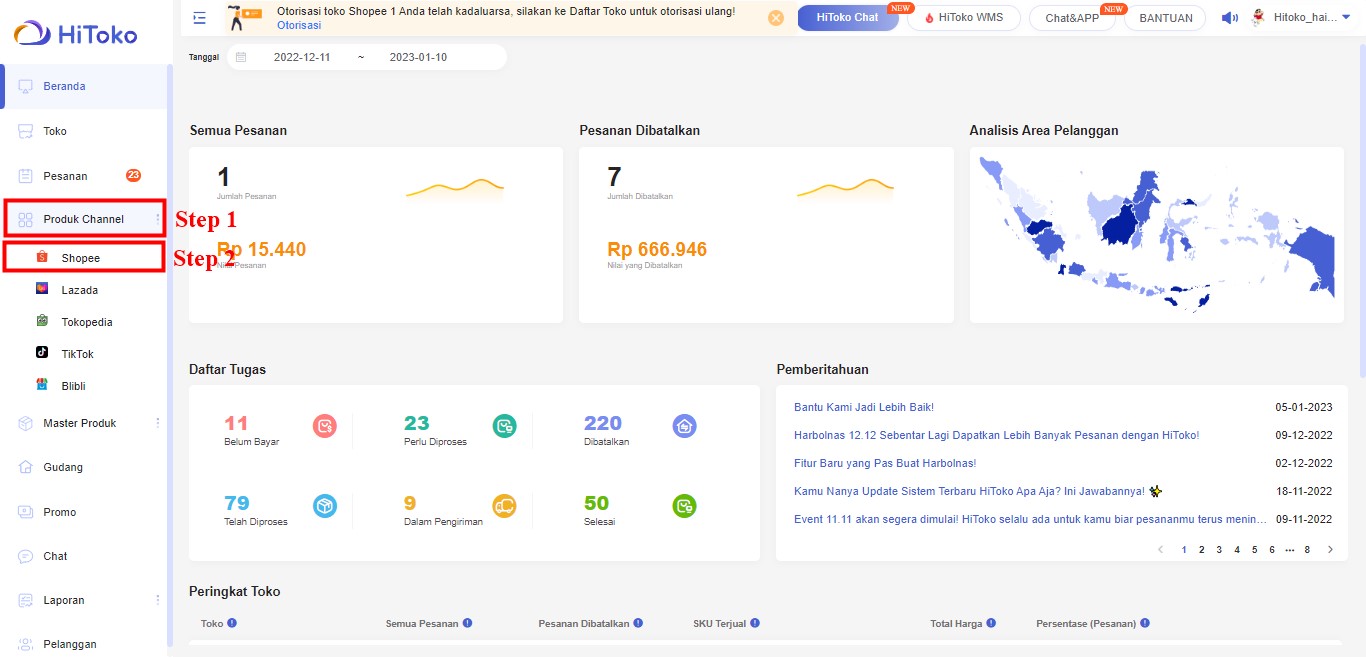The height and width of the screenshot is (657, 1366).
Task: Select Tokopedia under Produk Channel
Action: pos(86,322)
